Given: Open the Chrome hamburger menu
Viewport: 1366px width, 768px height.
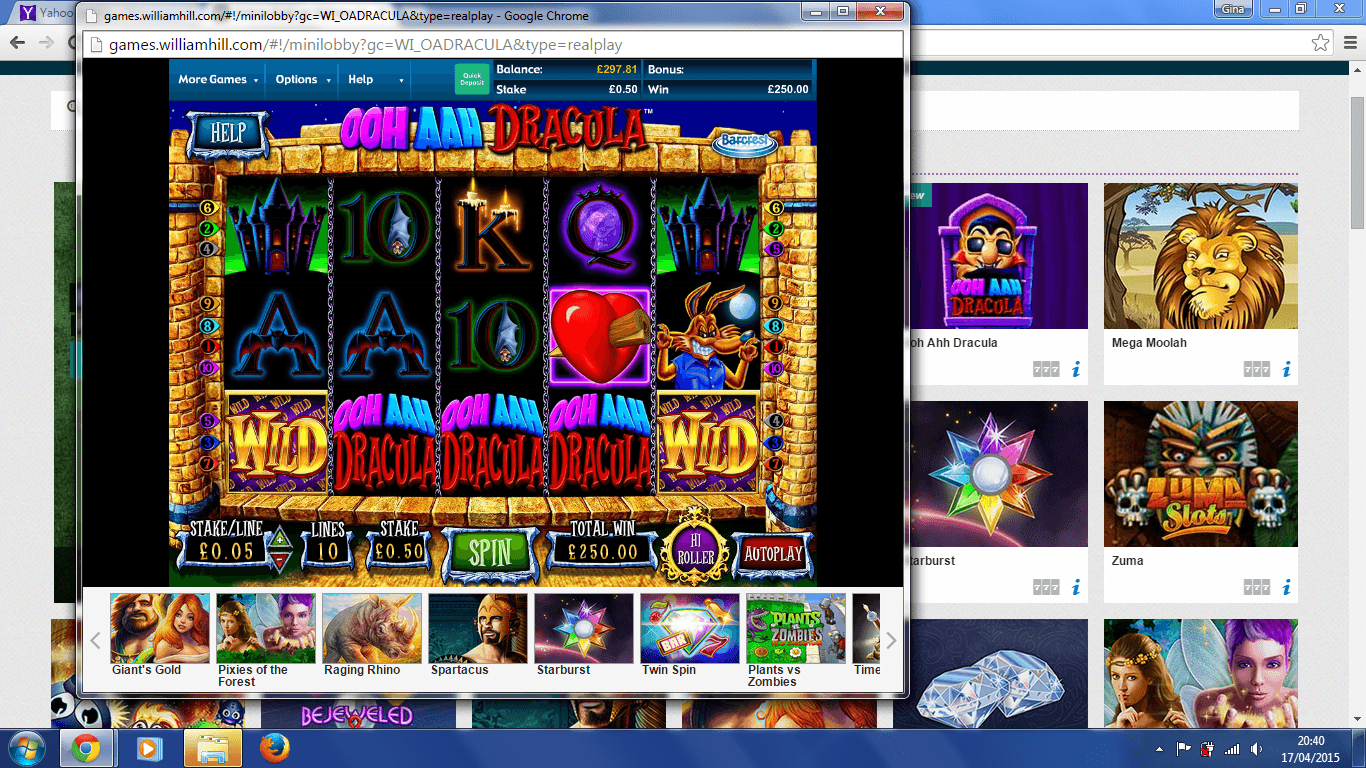Looking at the screenshot, I should 1349,43.
